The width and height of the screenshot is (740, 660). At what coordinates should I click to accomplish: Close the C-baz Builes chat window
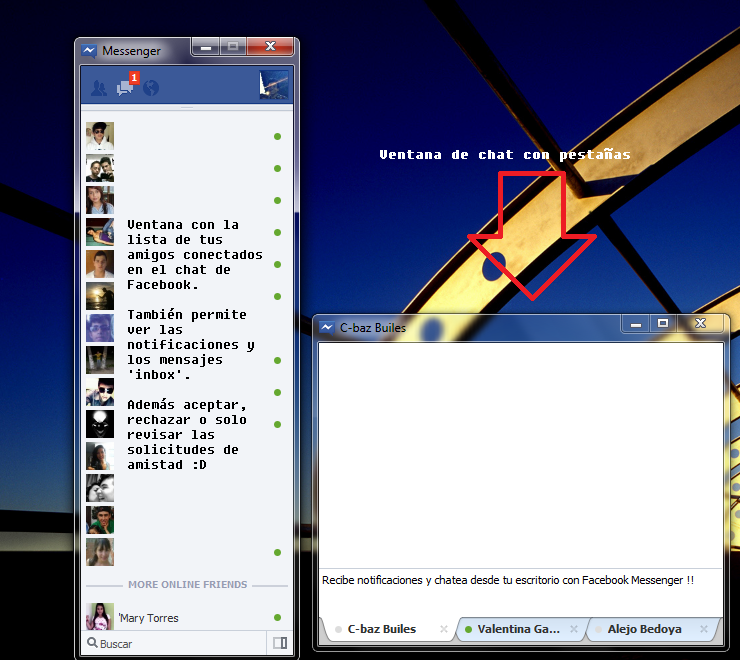click(x=700, y=323)
